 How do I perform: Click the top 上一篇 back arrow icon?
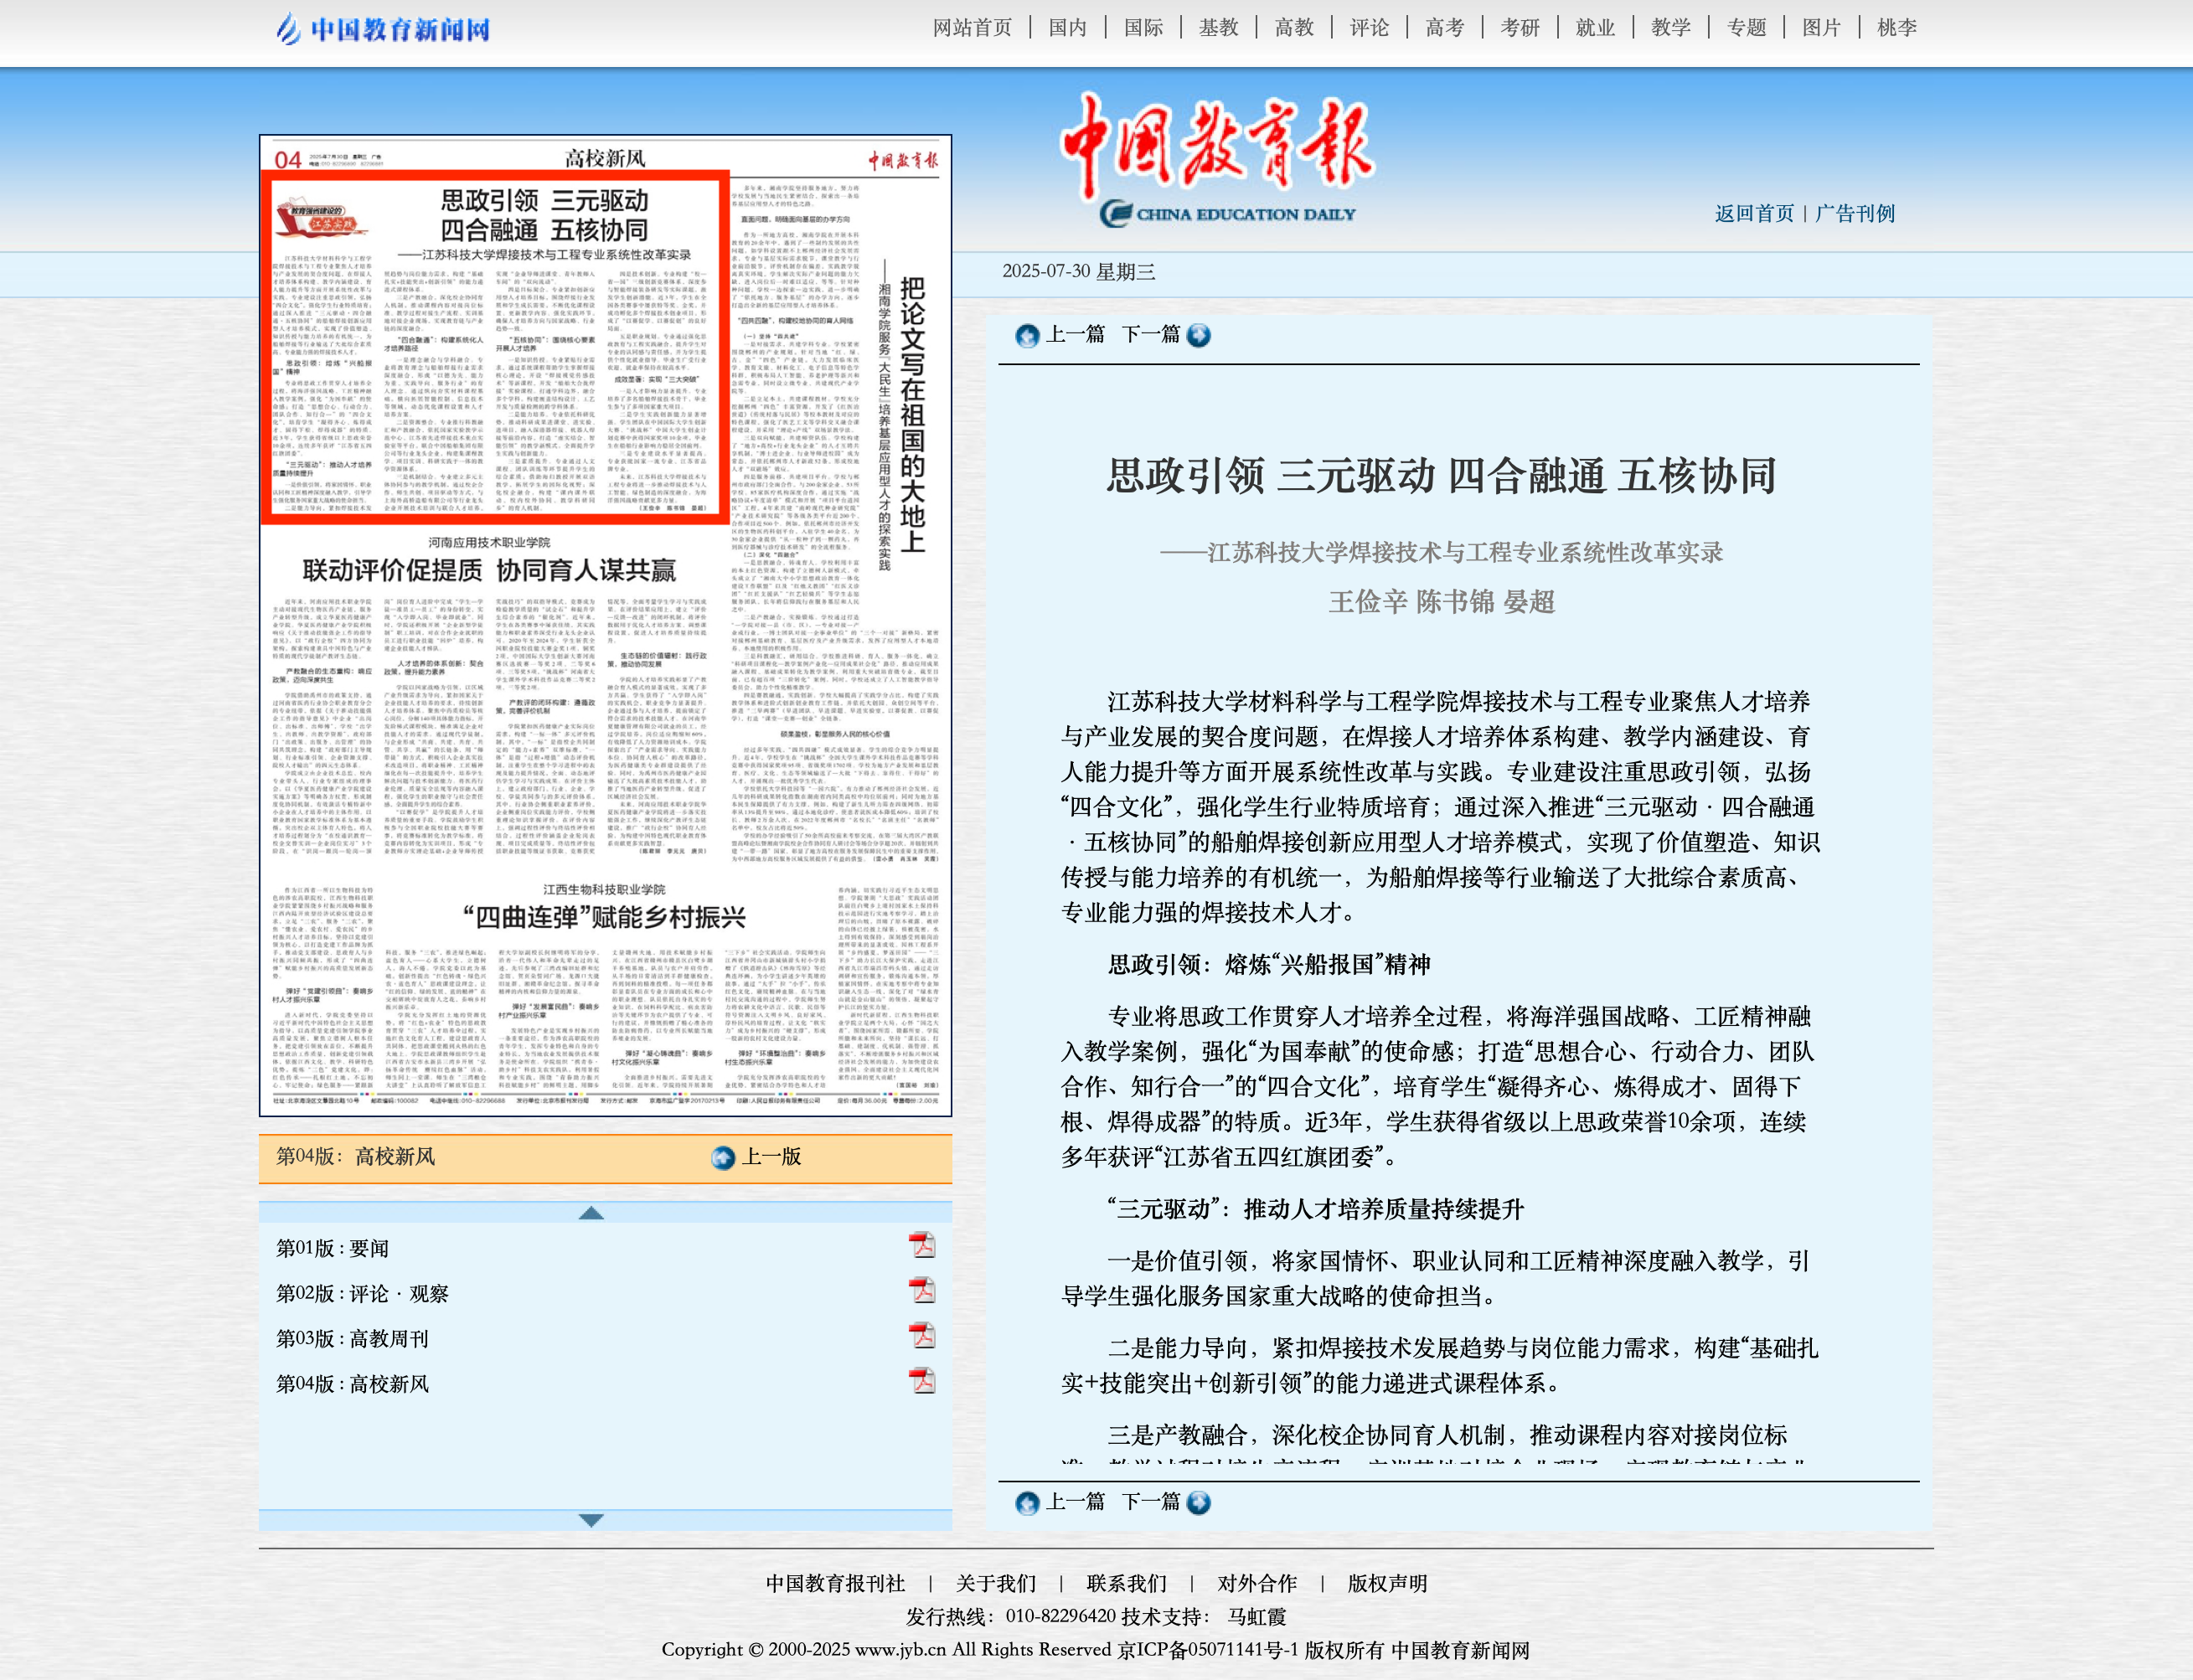point(1026,336)
